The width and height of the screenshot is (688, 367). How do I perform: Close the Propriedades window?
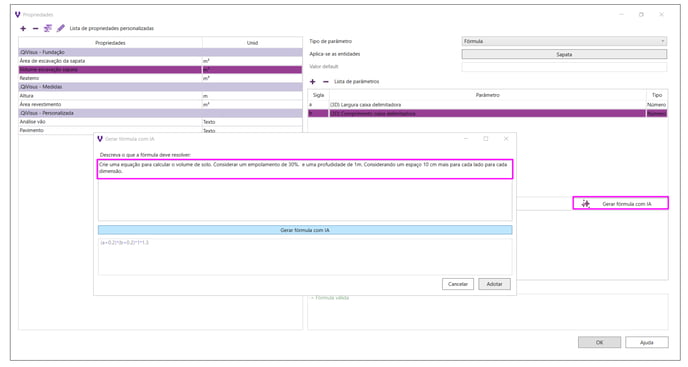pos(661,14)
